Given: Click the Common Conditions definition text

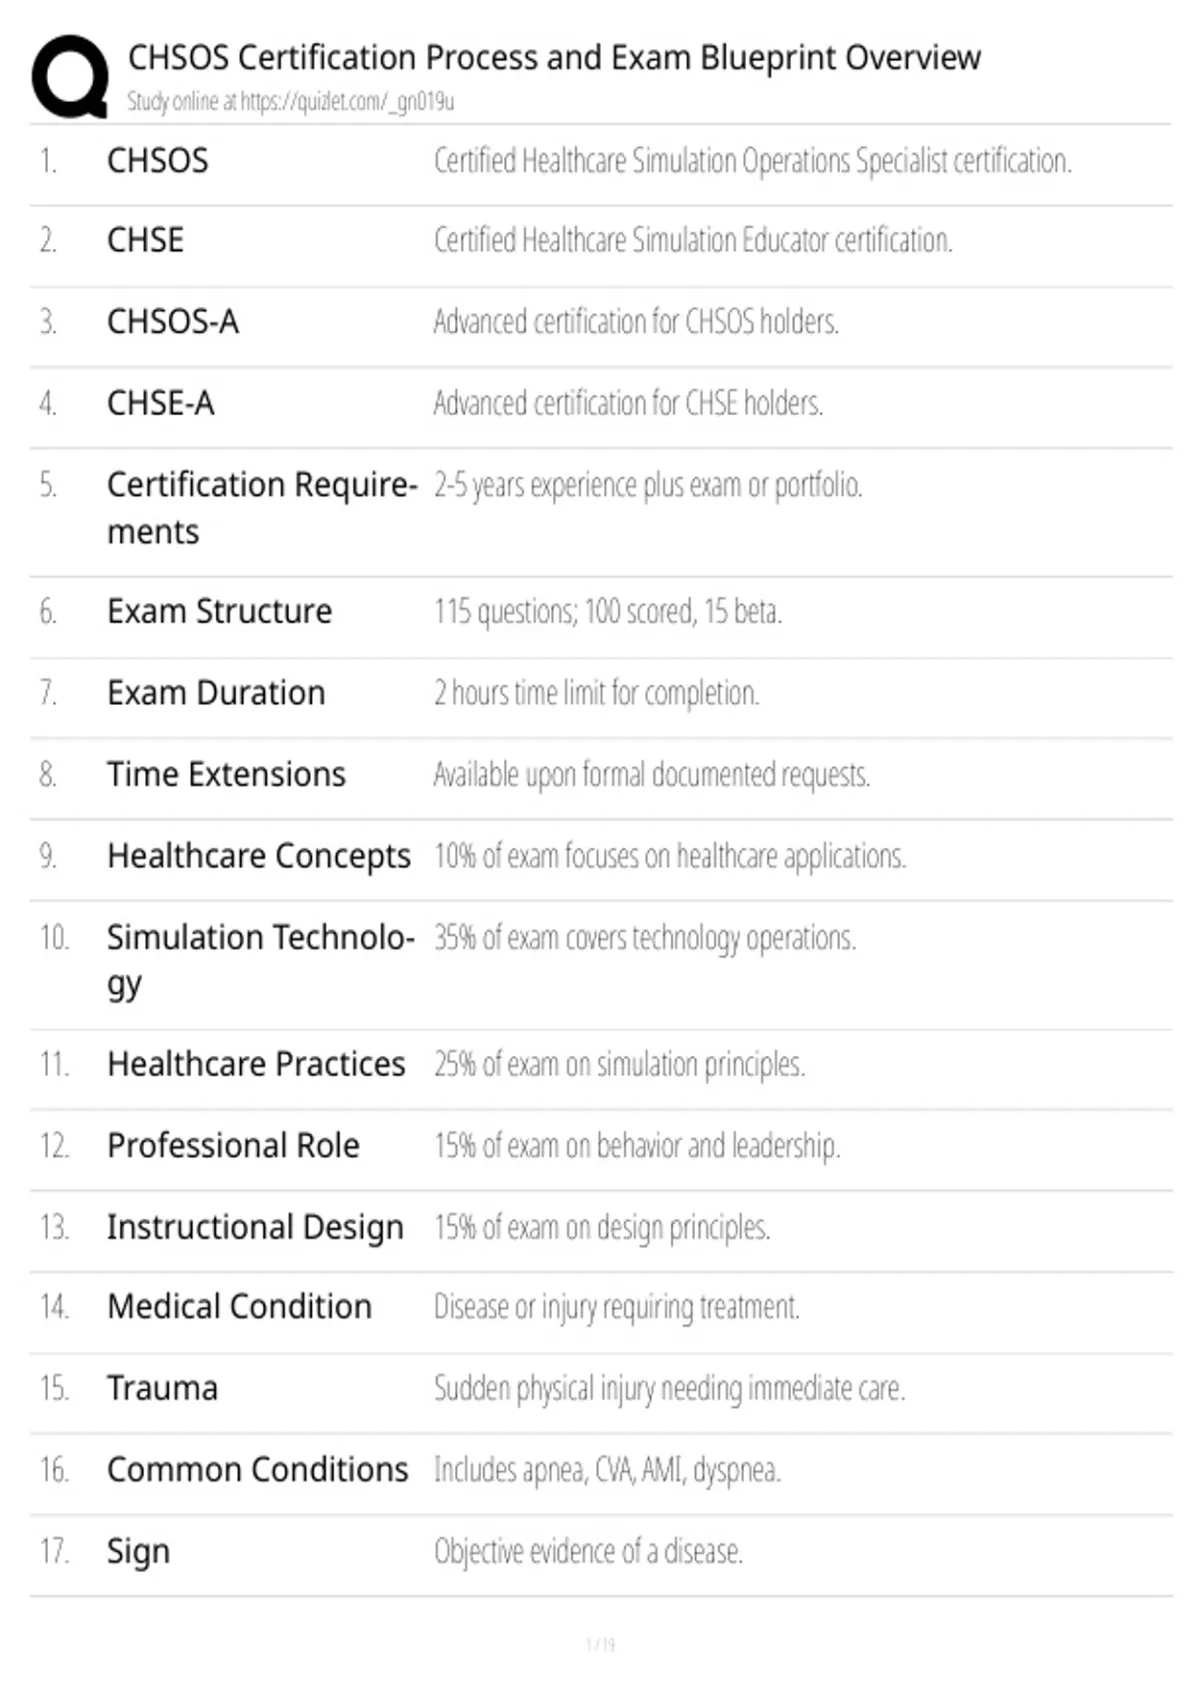Looking at the screenshot, I should [x=607, y=1470].
